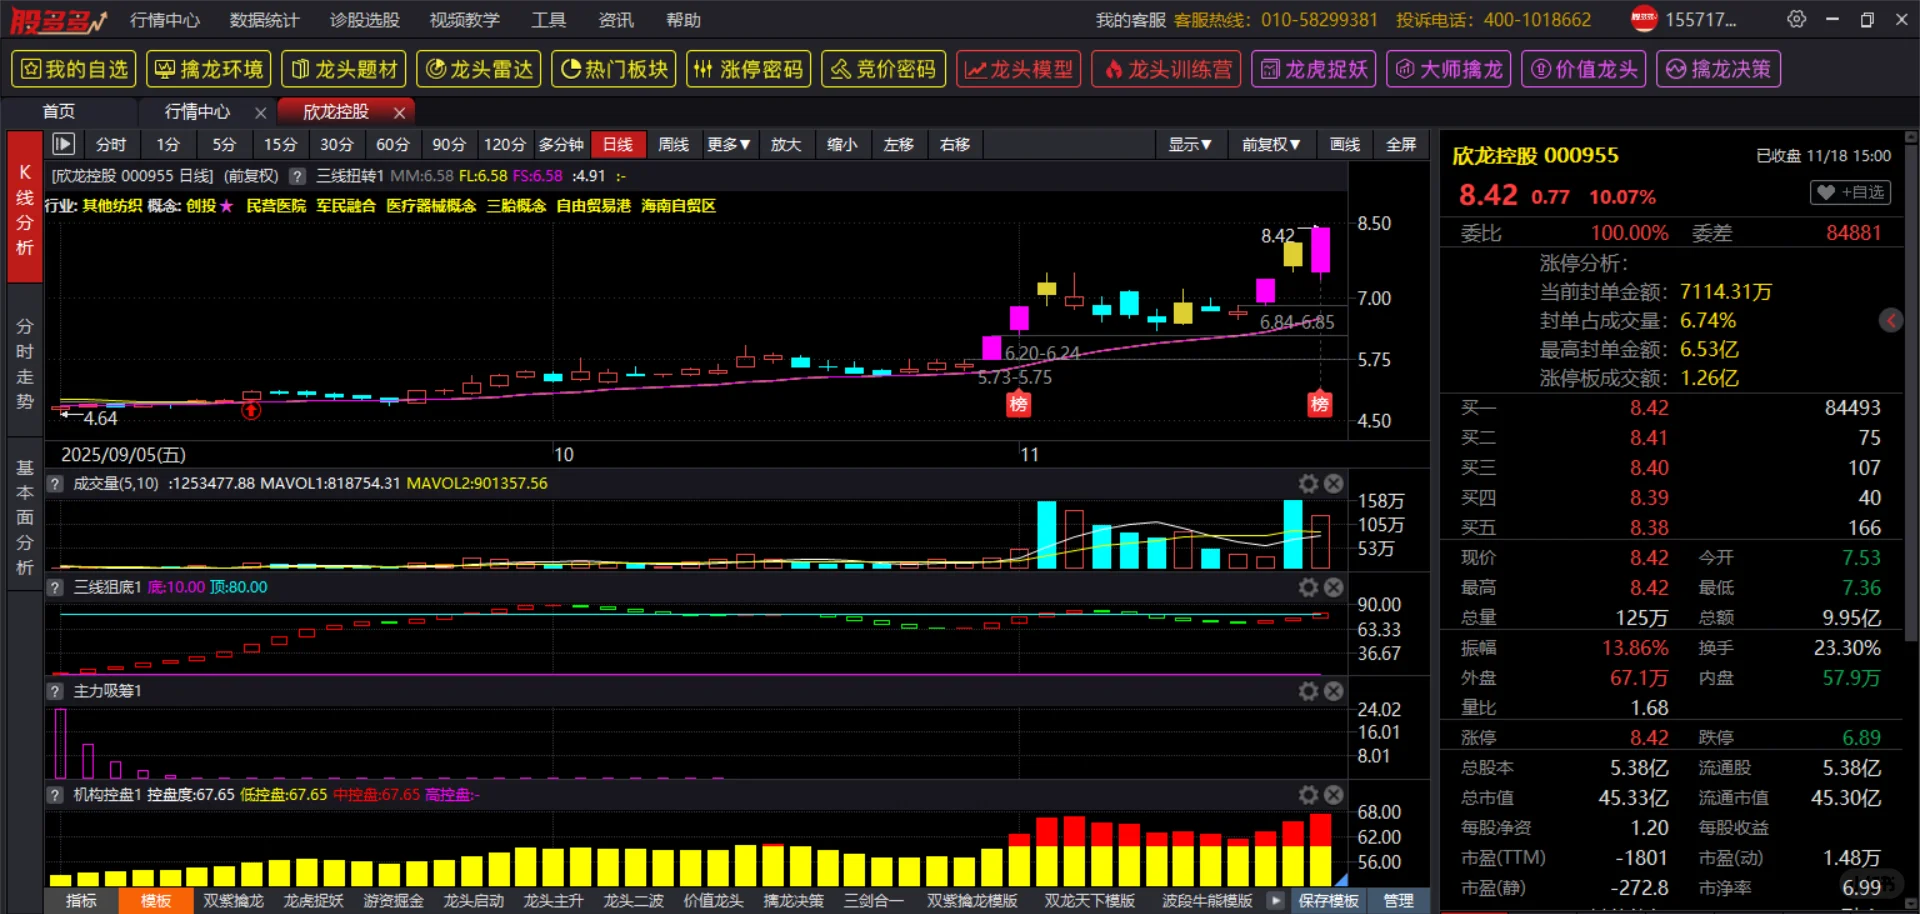Click the 缩小 zoom-out button
The image size is (1920, 914).
[x=842, y=144]
